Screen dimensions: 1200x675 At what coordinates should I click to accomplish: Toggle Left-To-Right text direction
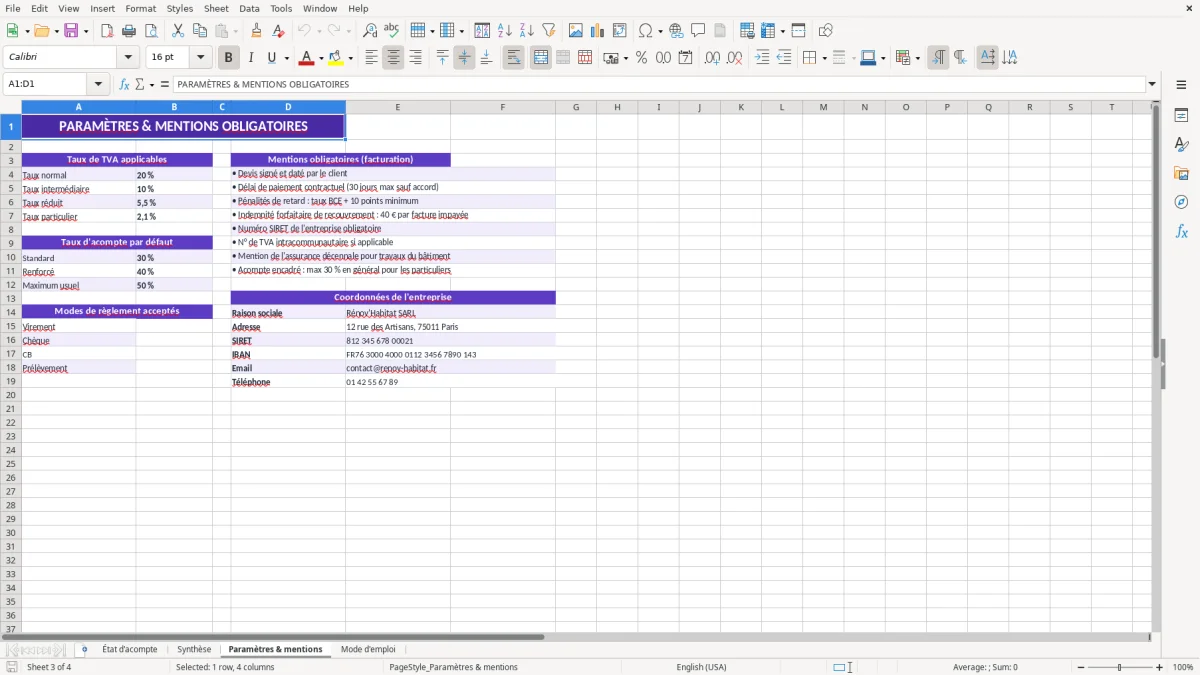[x=938, y=58]
